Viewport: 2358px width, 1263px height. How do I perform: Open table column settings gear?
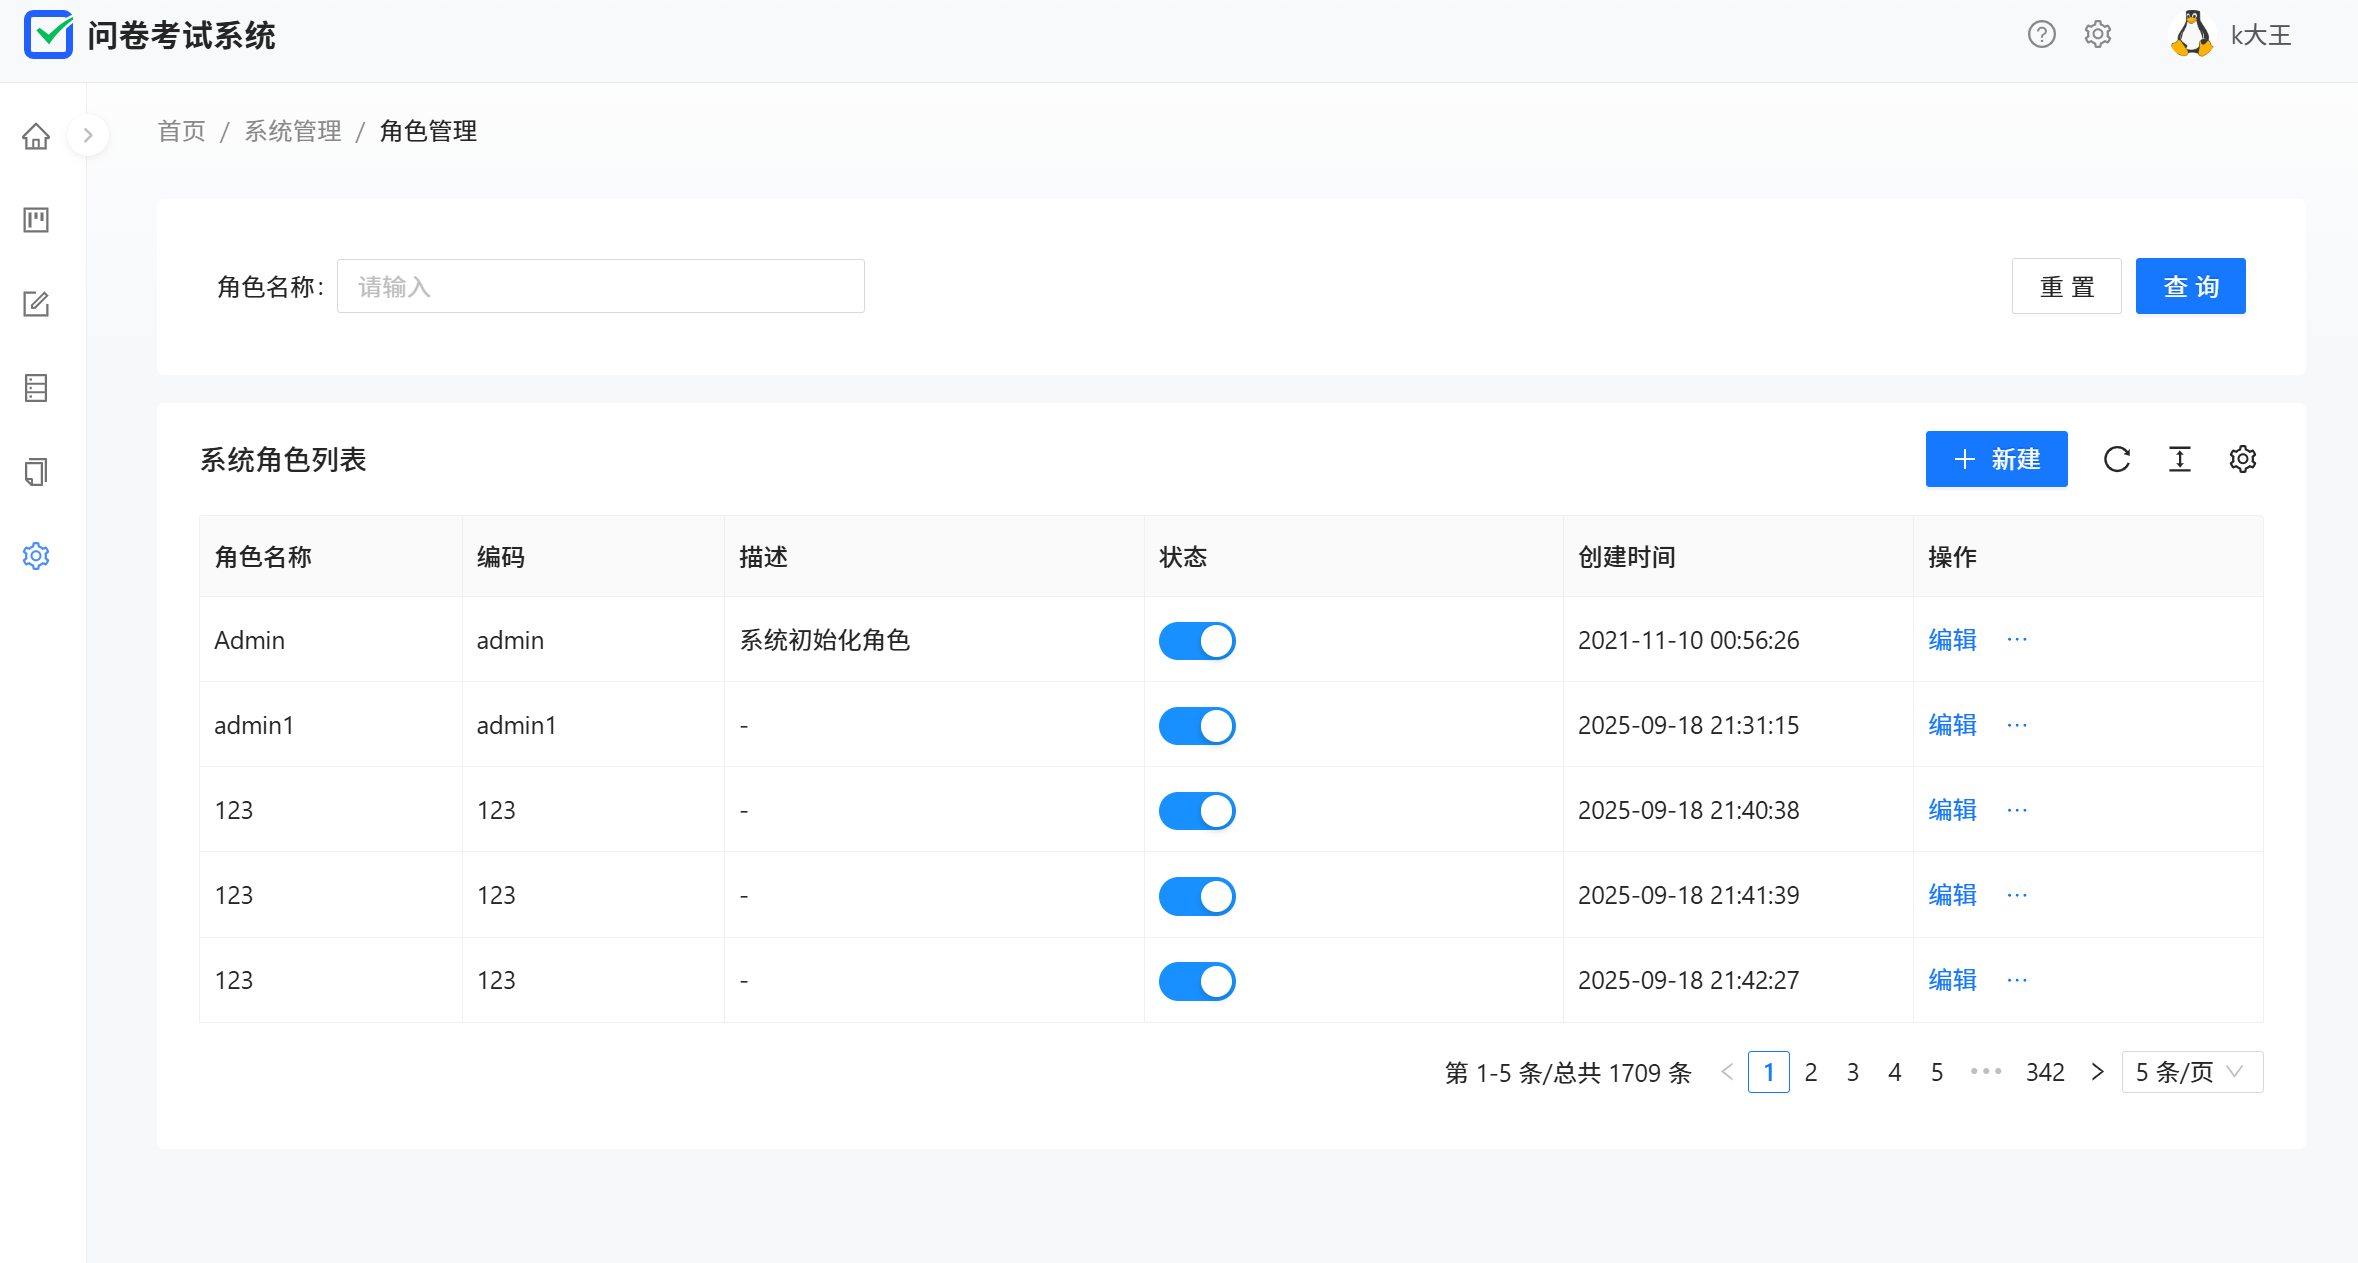point(2242,459)
